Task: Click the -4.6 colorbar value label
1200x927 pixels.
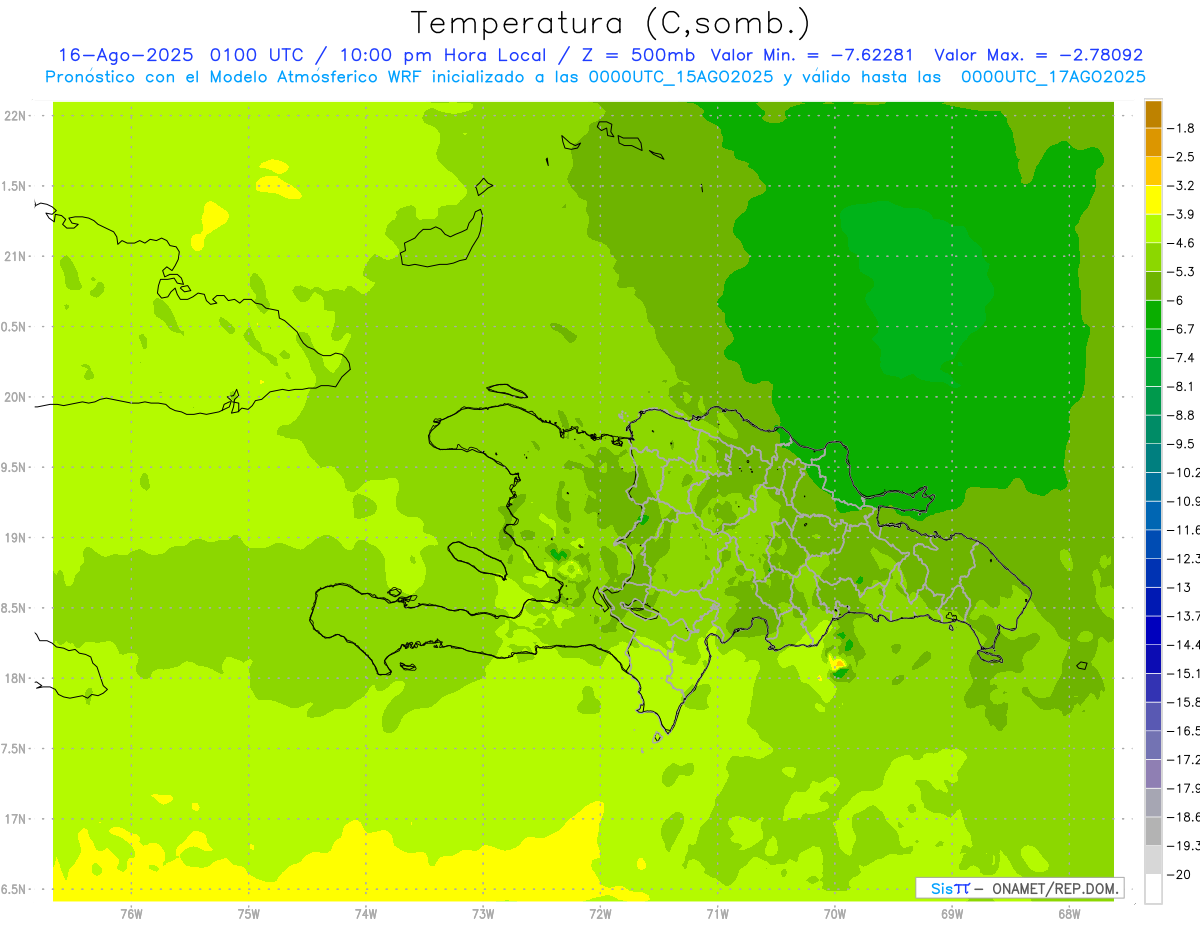Action: click(1181, 243)
